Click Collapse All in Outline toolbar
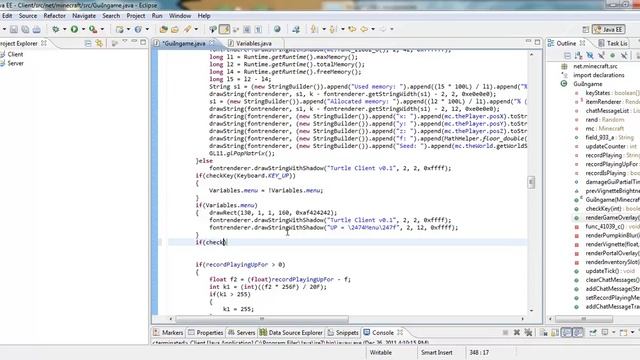The image size is (640, 360). coord(567,55)
